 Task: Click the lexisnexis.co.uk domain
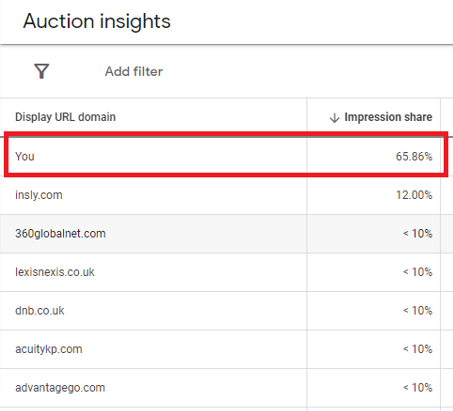55,272
